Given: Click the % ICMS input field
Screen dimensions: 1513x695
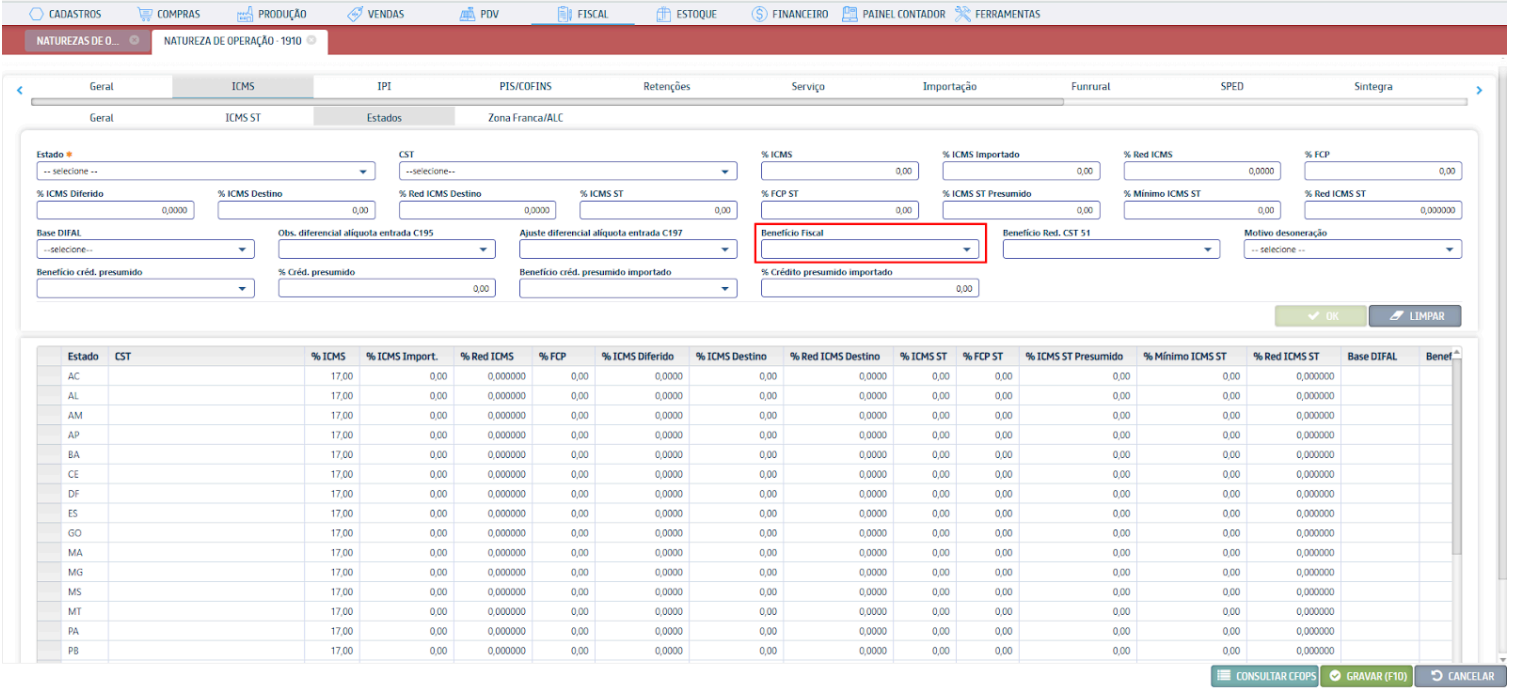Looking at the screenshot, I should (x=839, y=172).
